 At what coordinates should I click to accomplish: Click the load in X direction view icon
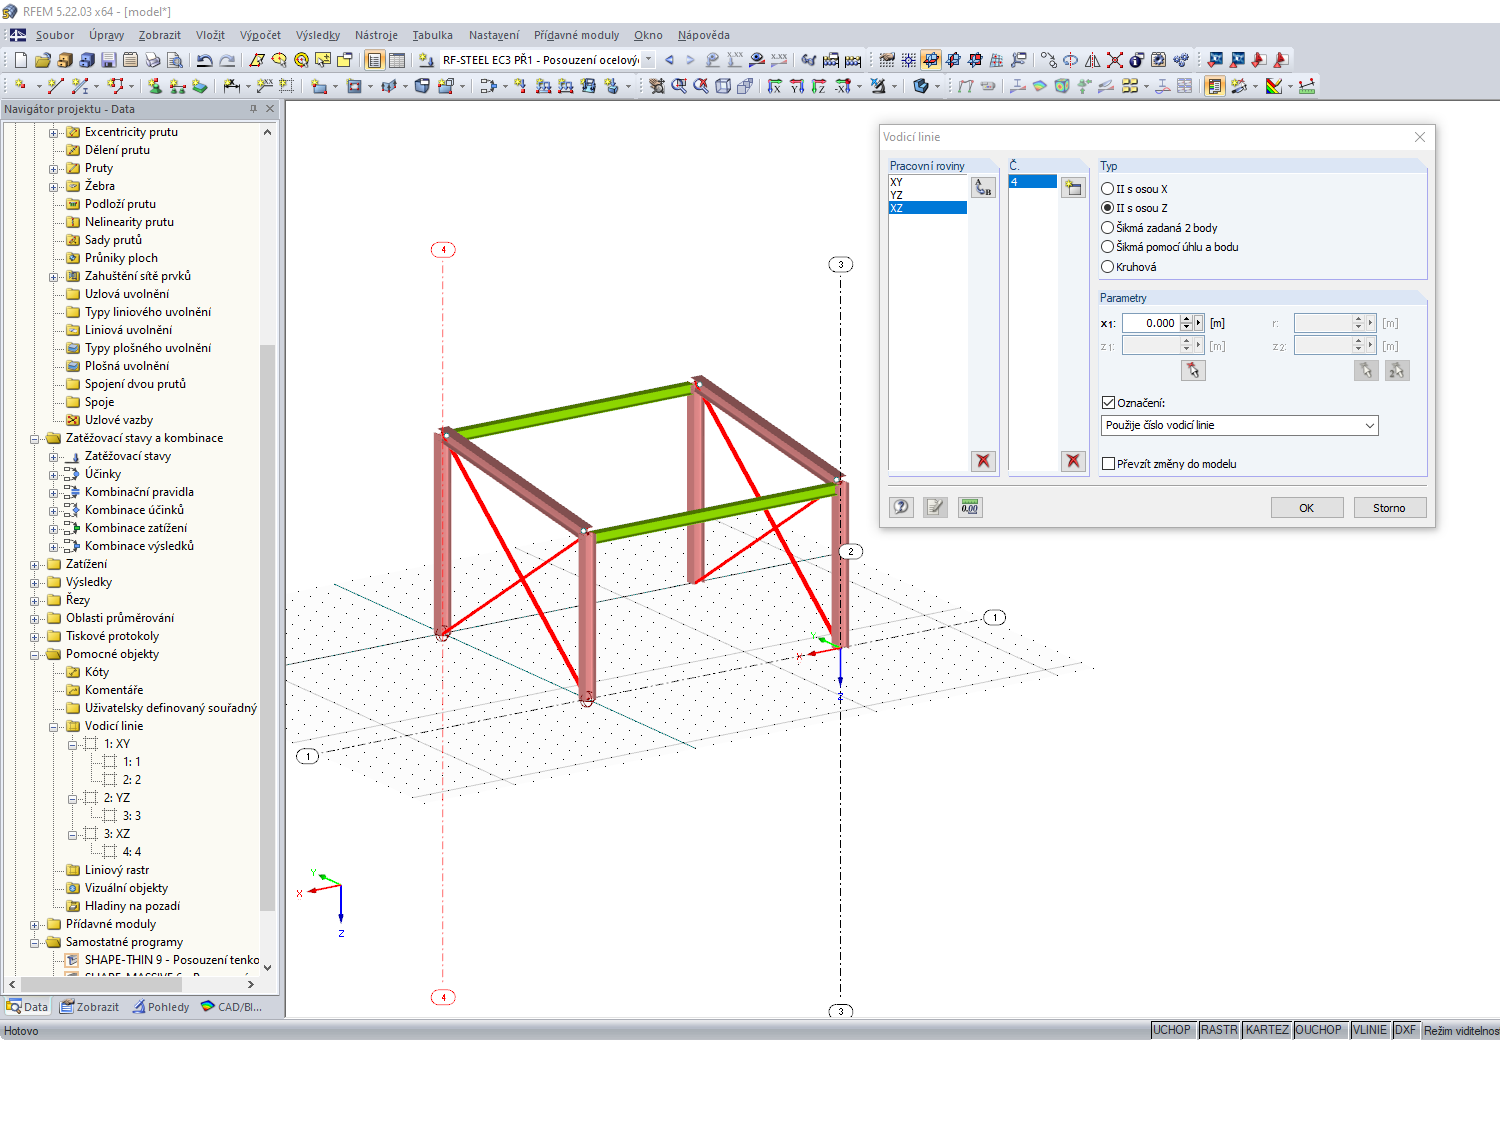pos(774,86)
